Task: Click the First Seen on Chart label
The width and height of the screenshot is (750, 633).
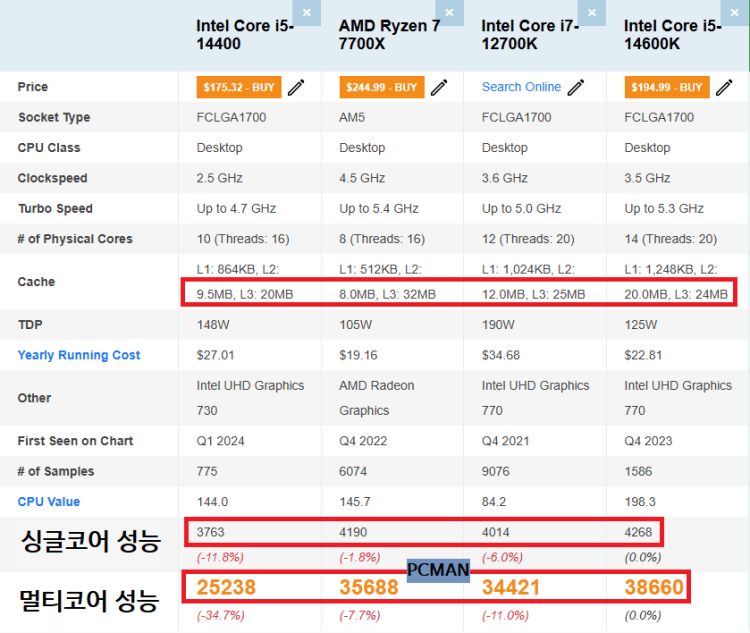Action: (75, 441)
